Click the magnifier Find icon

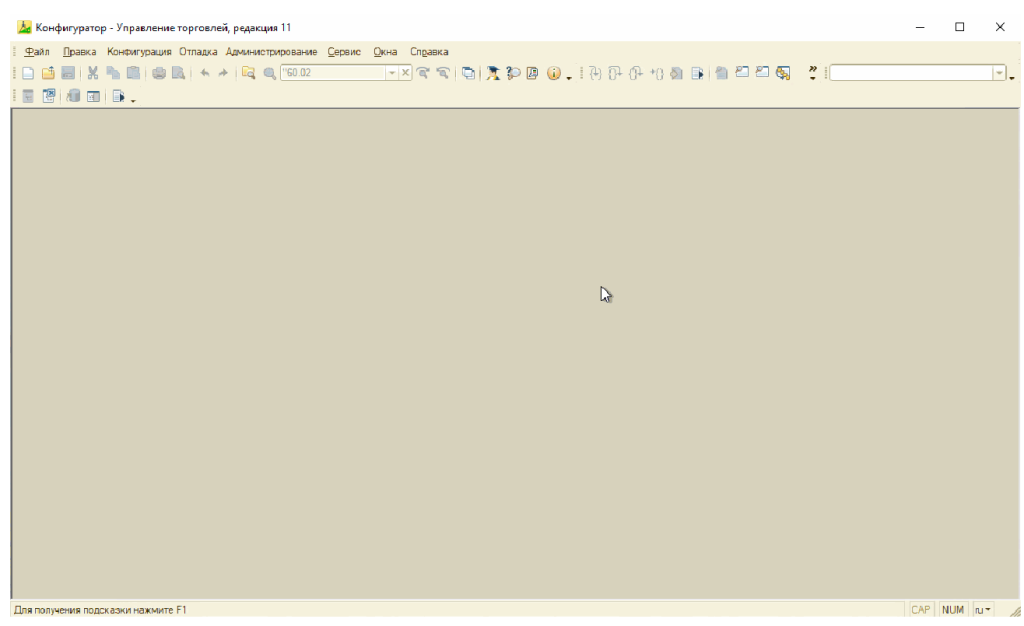point(269,73)
